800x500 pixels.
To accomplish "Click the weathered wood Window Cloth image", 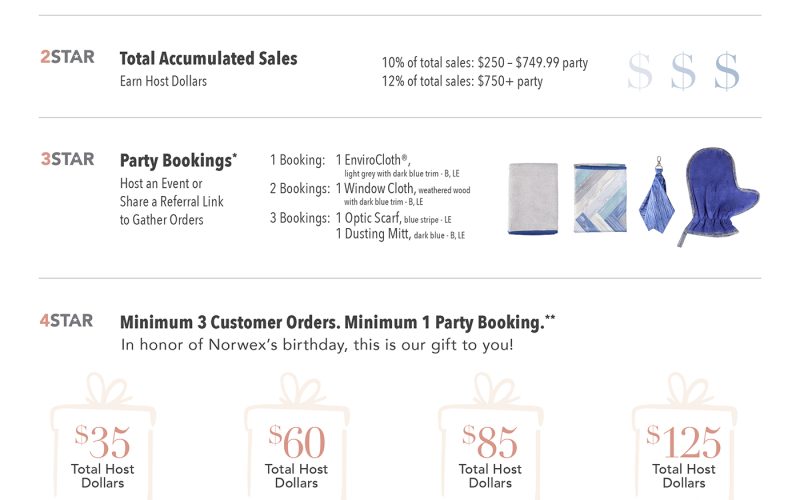I will (599, 198).
